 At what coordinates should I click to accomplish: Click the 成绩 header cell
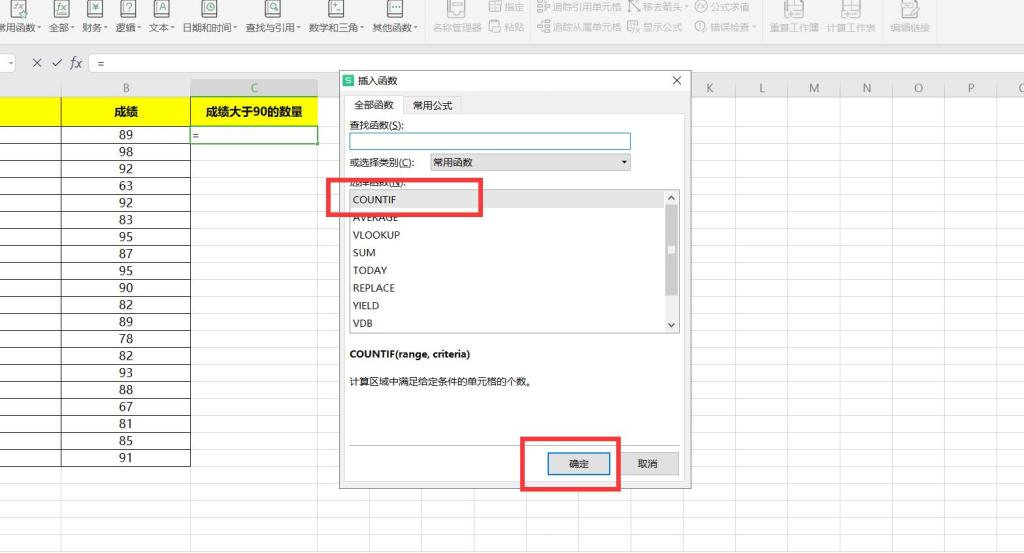(x=126, y=112)
